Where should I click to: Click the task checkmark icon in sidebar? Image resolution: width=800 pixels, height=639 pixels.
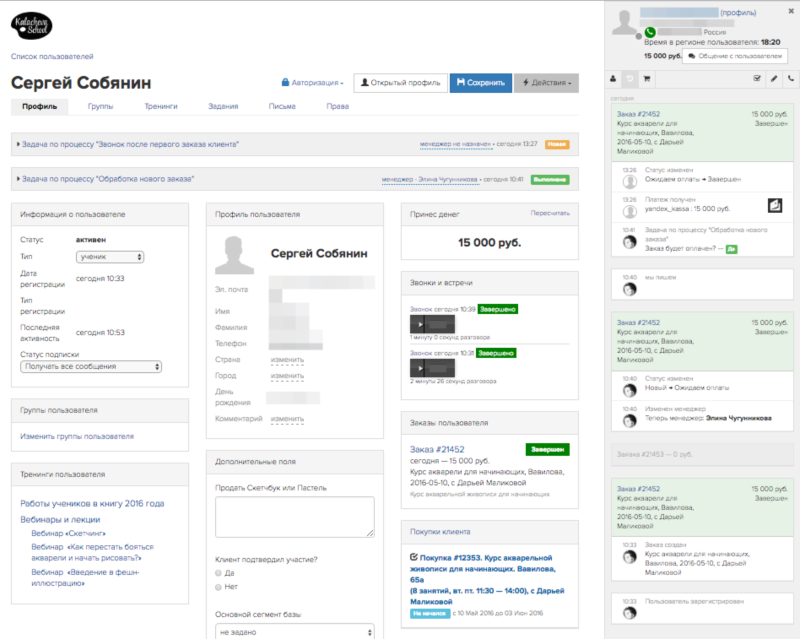coord(757,79)
